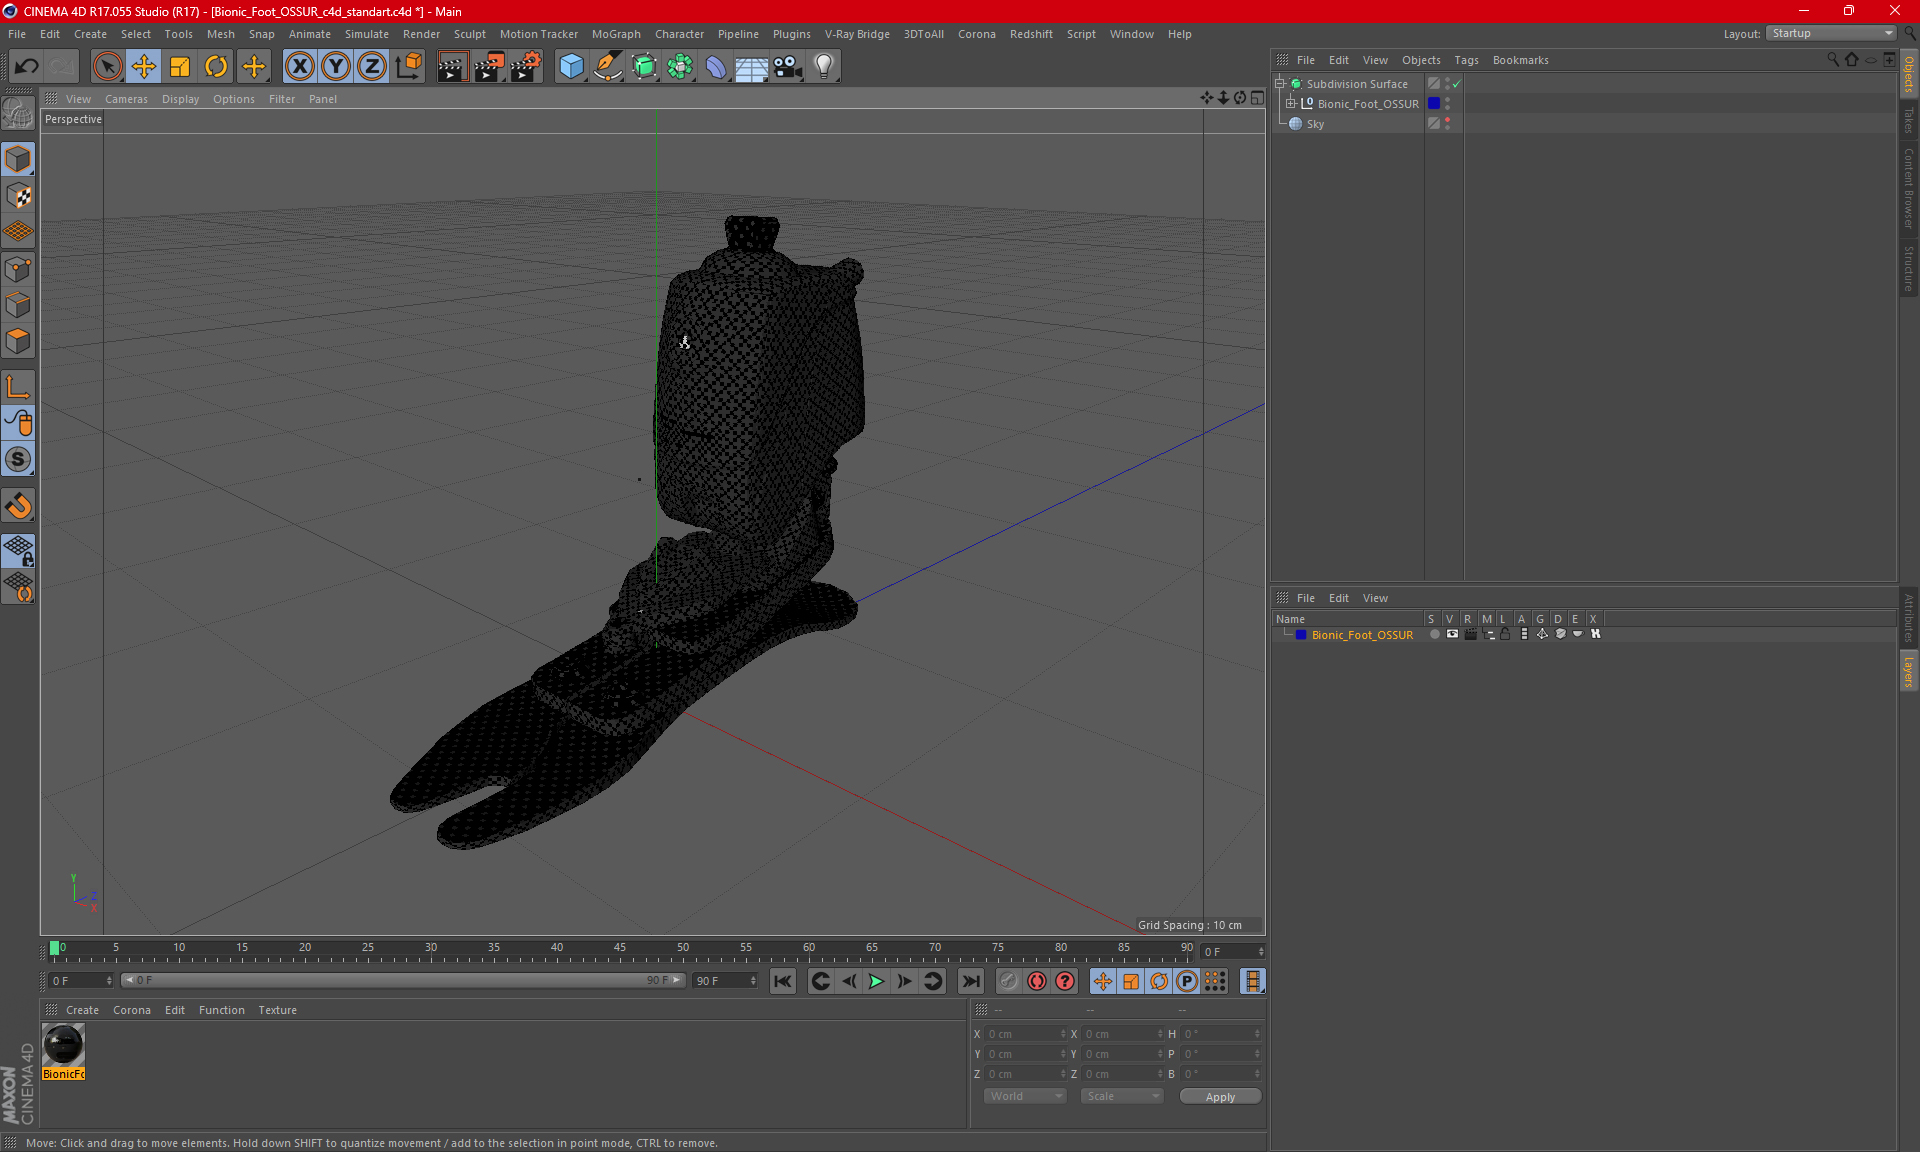This screenshot has height=1152, width=1920.
Task: Click the Undo arrow icon
Action: coord(27,67)
